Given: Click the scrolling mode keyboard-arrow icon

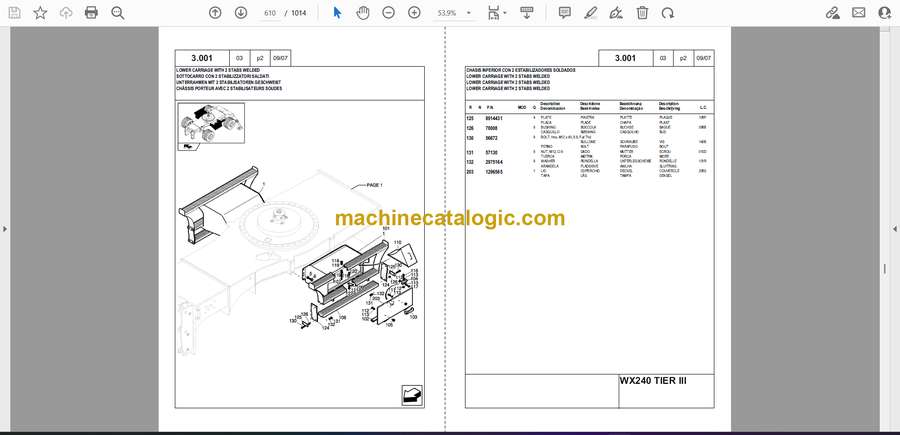Looking at the screenshot, I should [x=526, y=13].
